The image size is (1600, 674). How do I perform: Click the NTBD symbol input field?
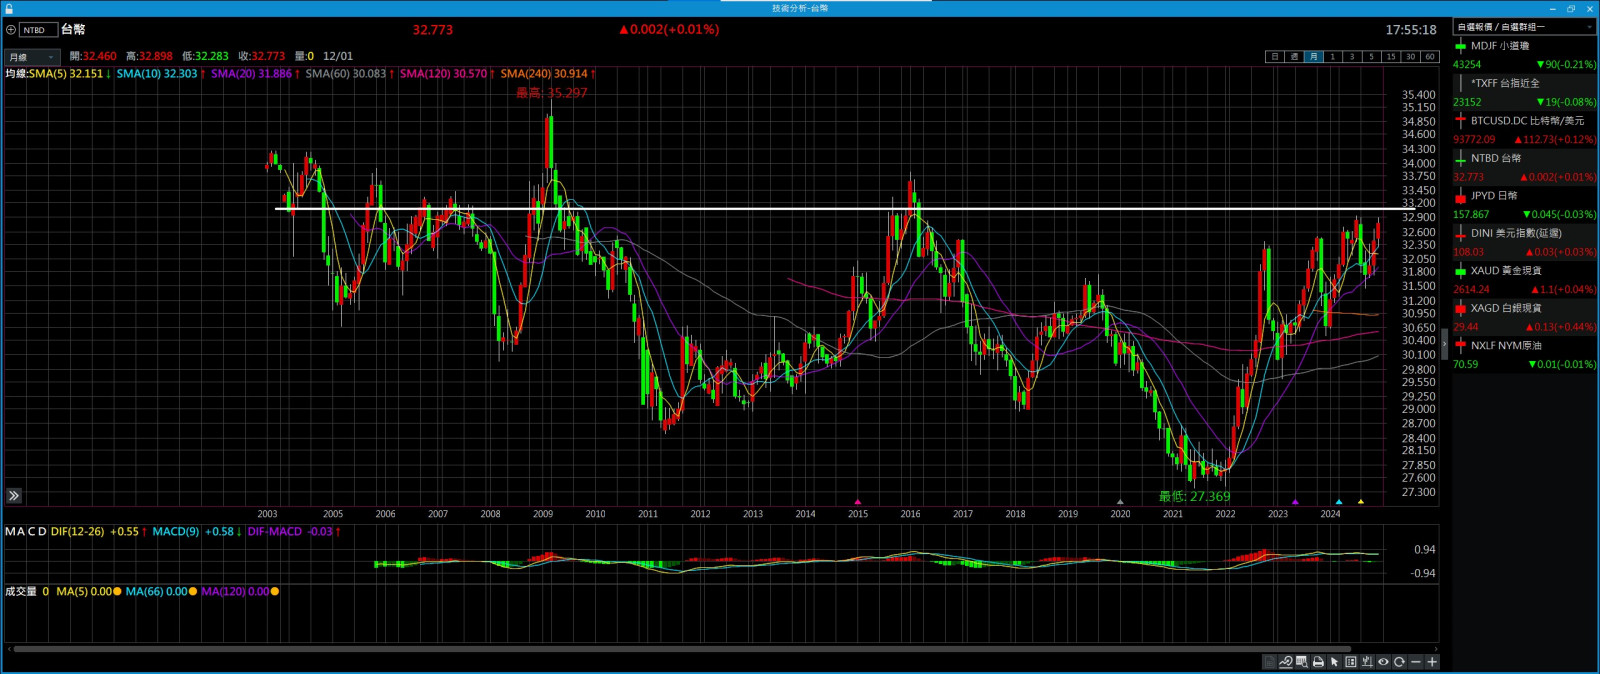point(38,30)
